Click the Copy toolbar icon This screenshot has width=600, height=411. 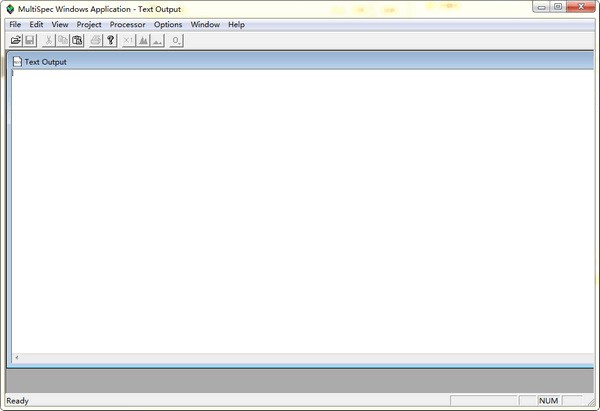(63, 41)
